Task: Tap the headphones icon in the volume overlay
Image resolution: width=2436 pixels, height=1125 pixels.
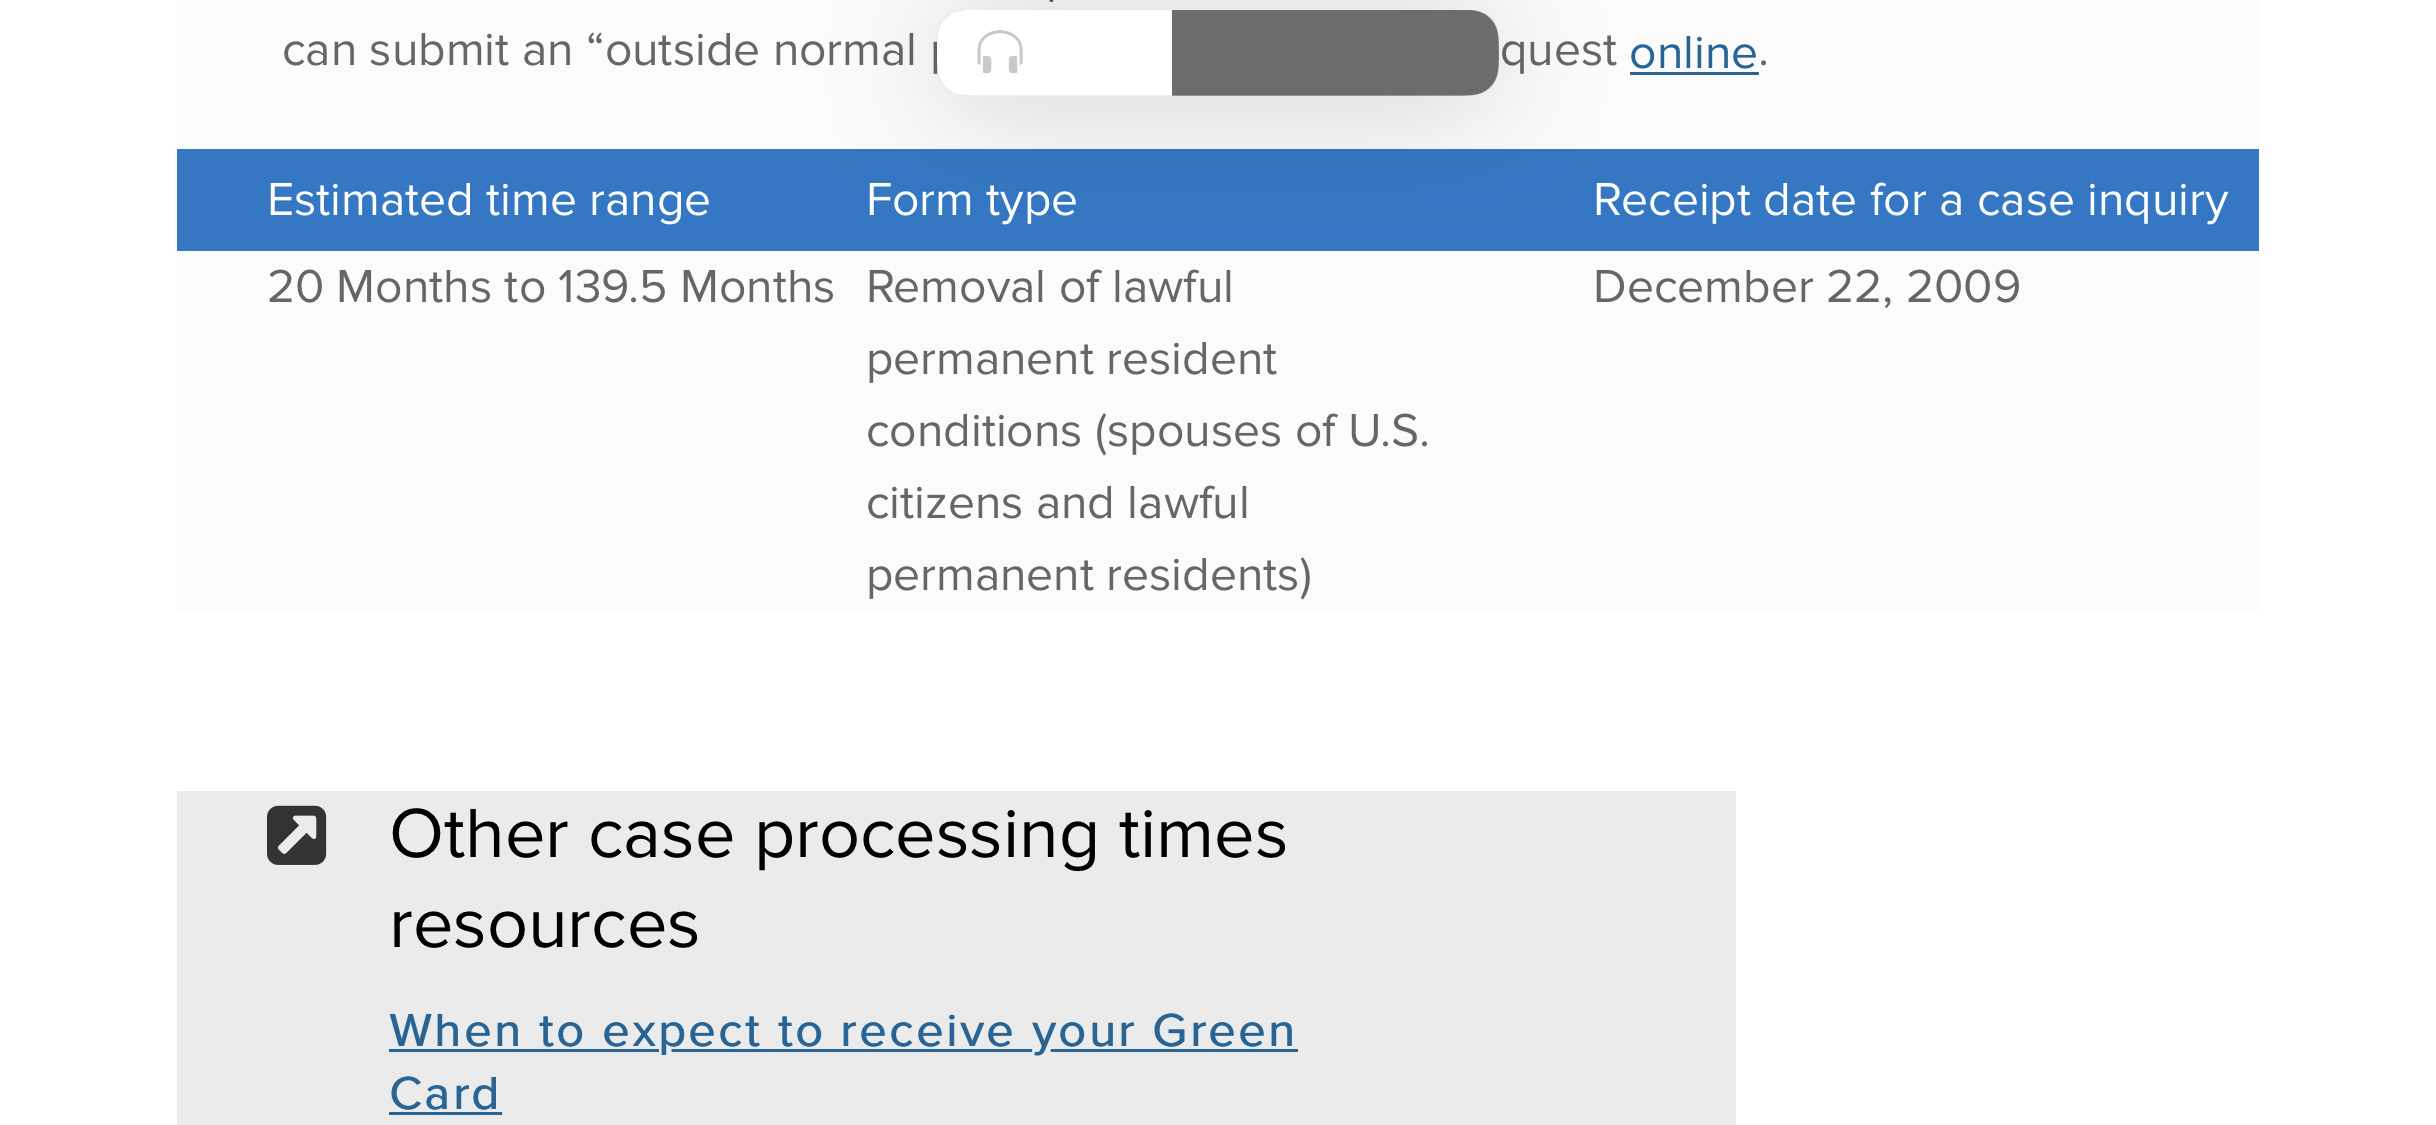Action: [1000, 52]
